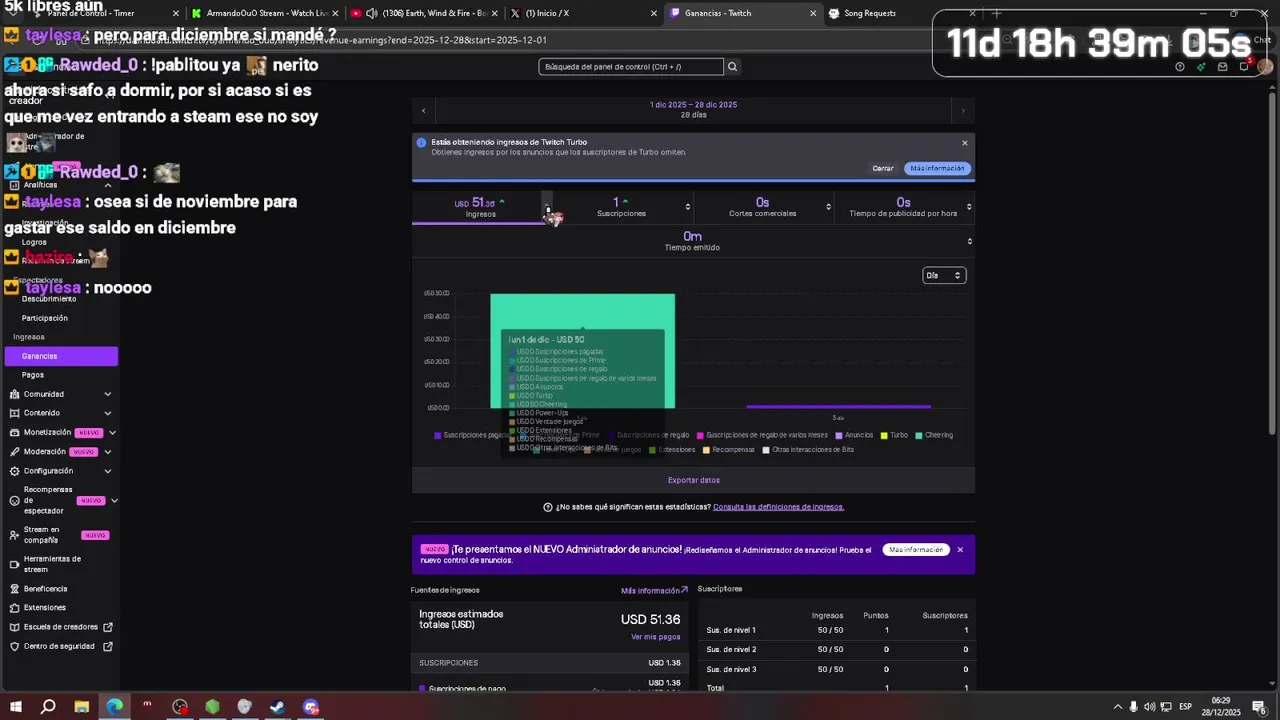
Task: Click the Contenido sidebar icon
Action: (14, 413)
